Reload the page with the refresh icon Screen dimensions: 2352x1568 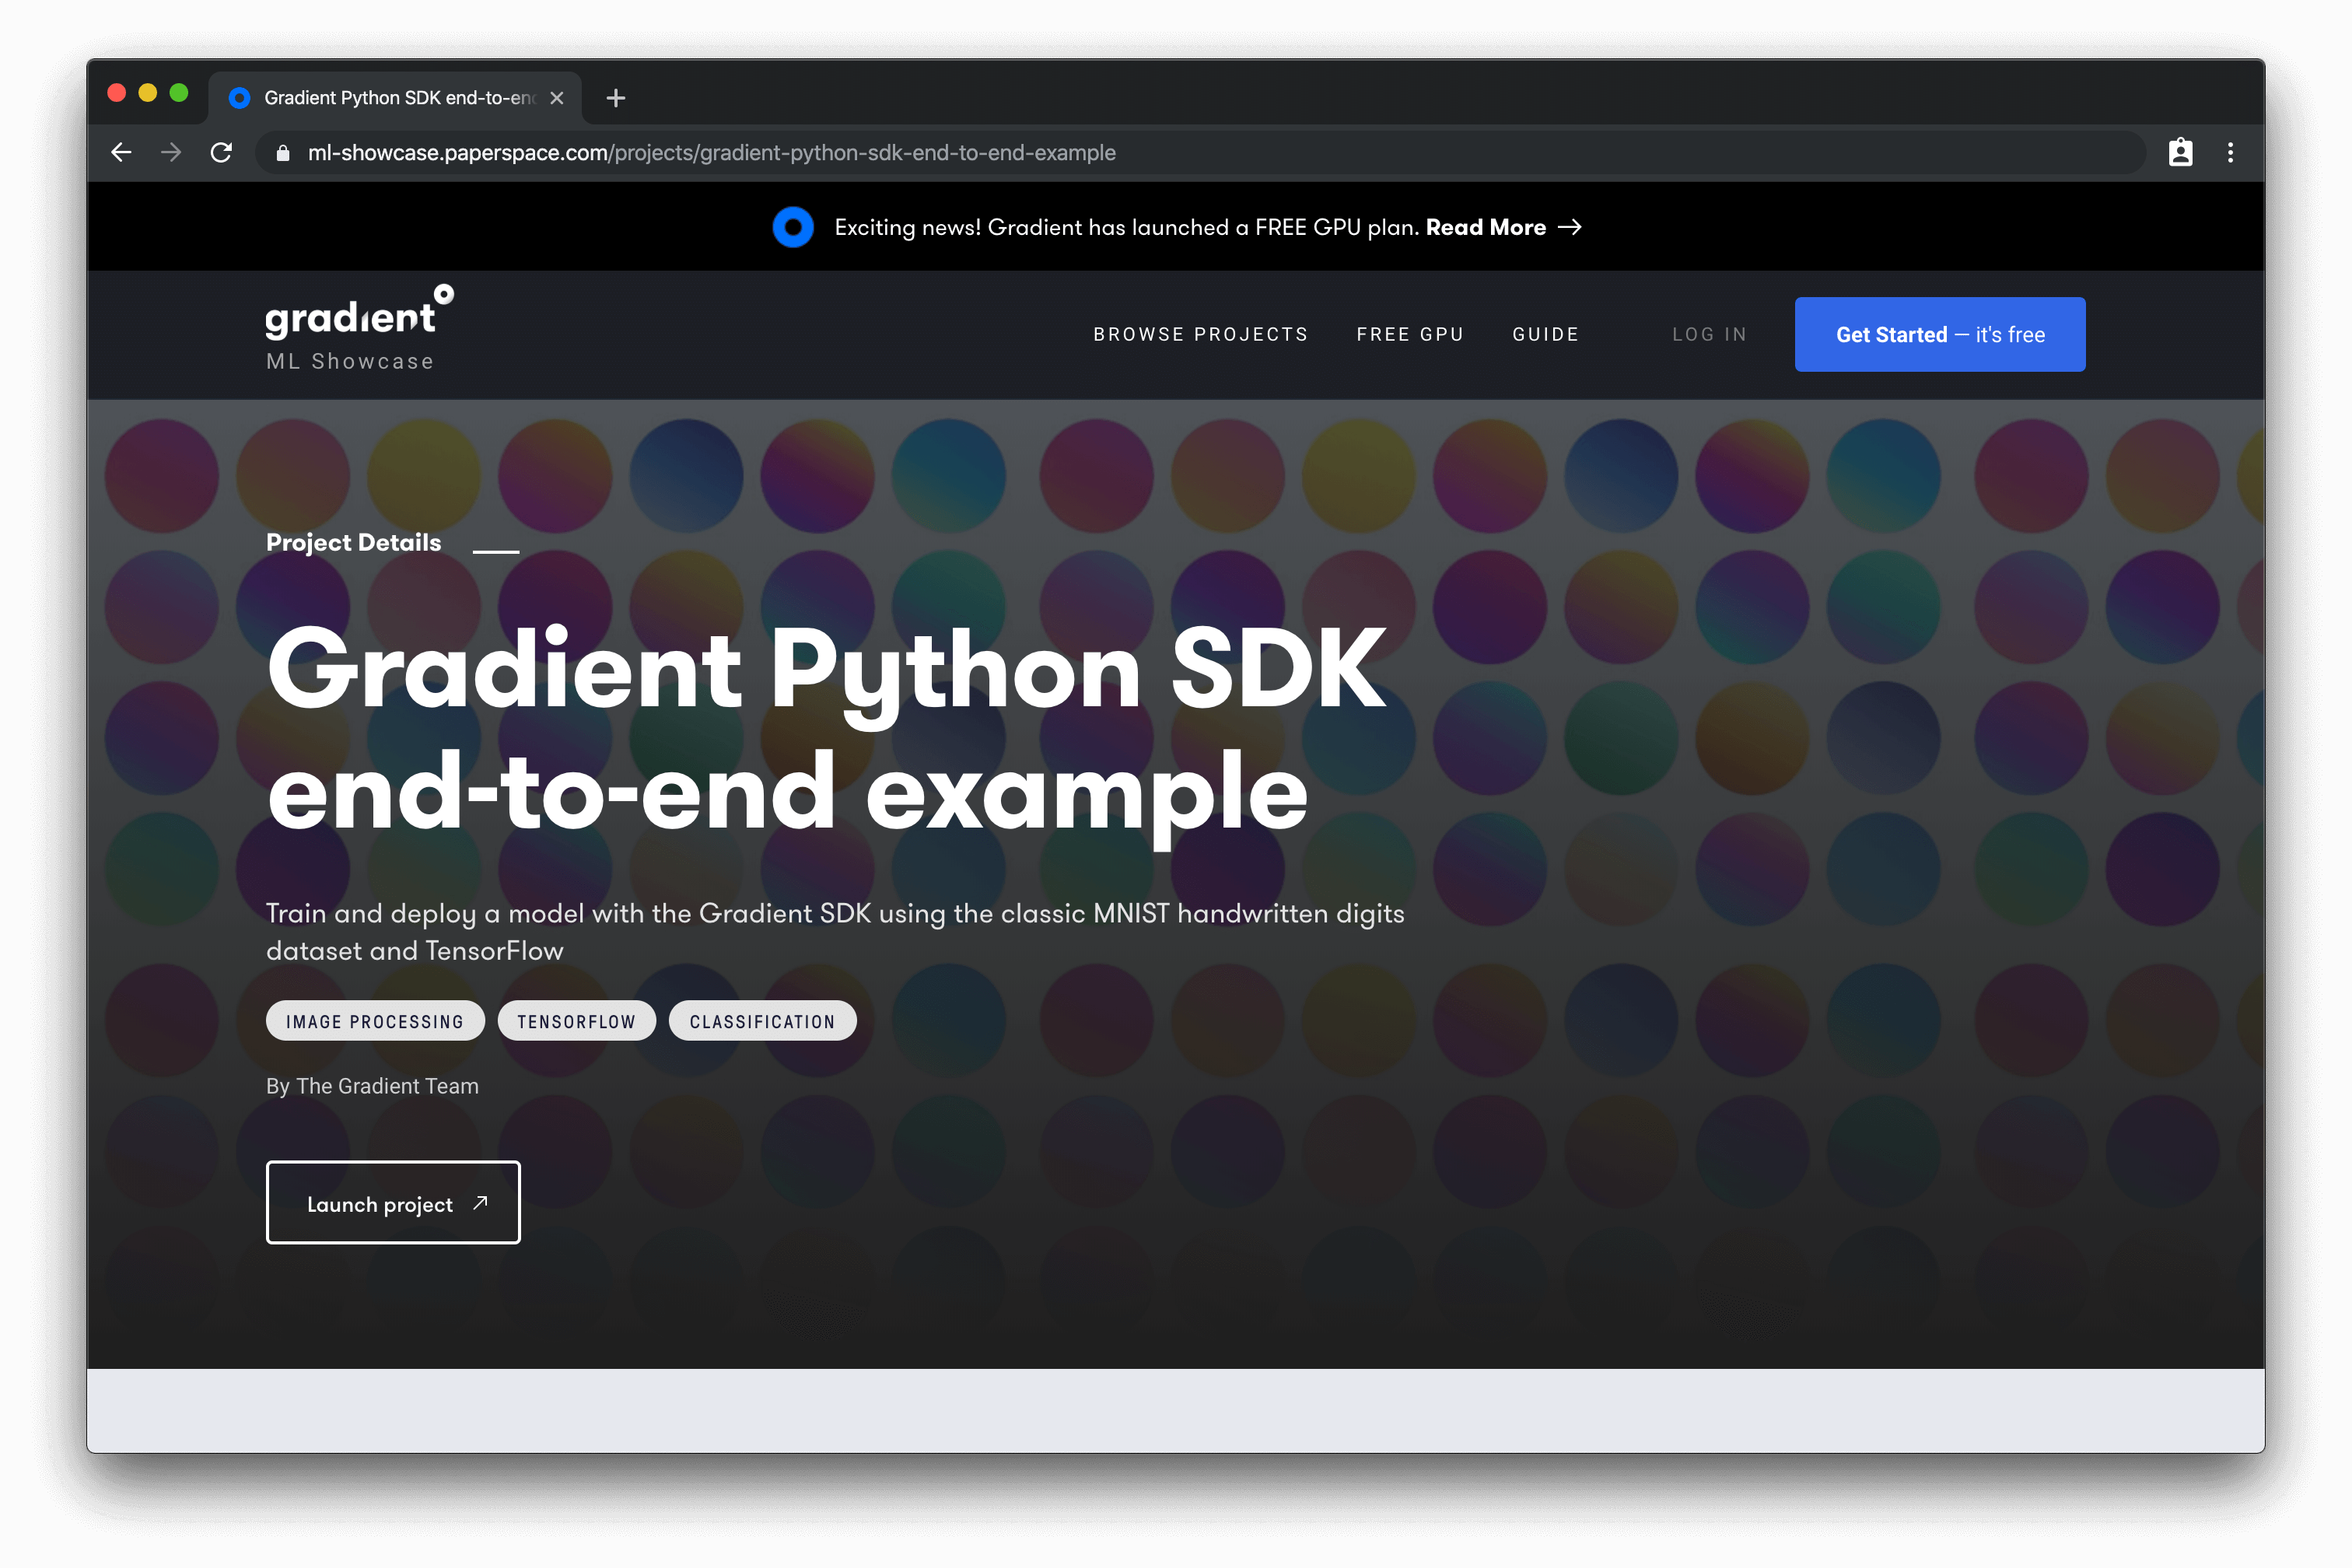pos(221,152)
